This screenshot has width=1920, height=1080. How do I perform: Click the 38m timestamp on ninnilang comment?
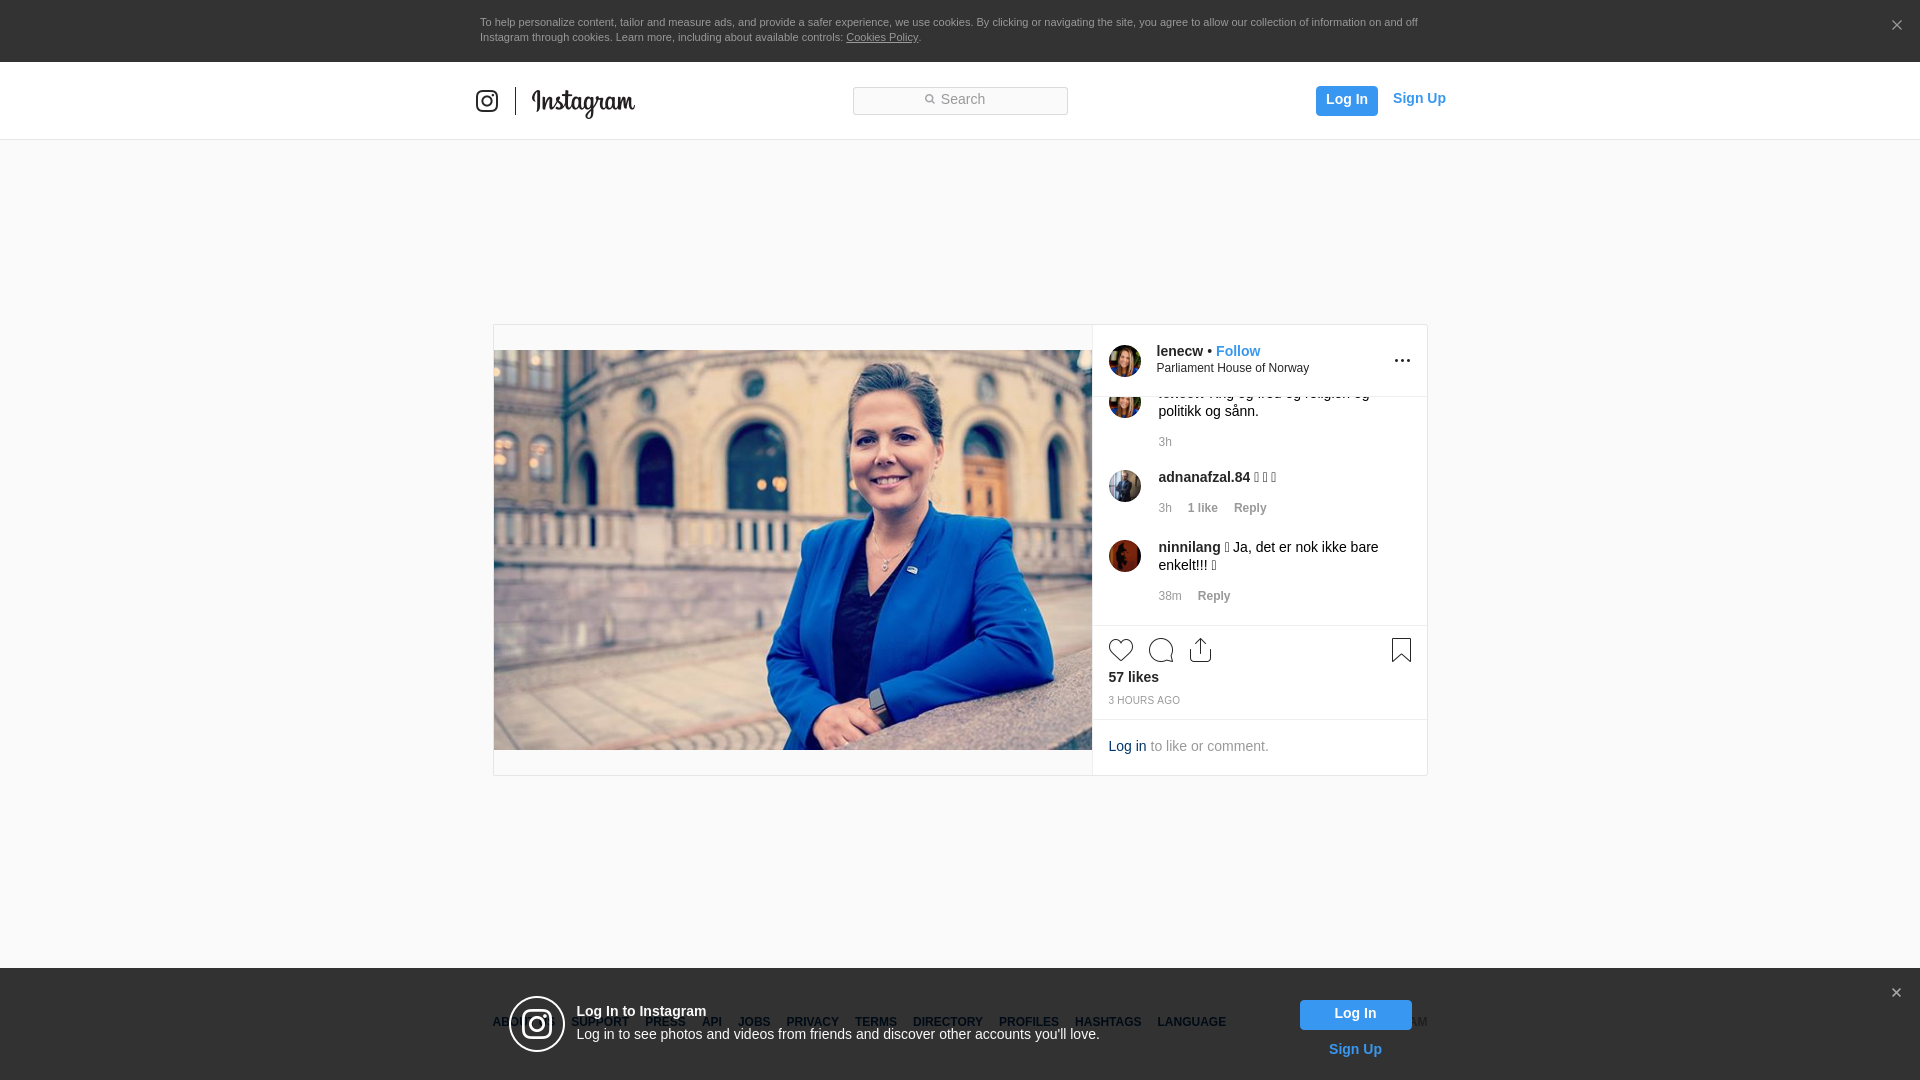coord(1170,596)
